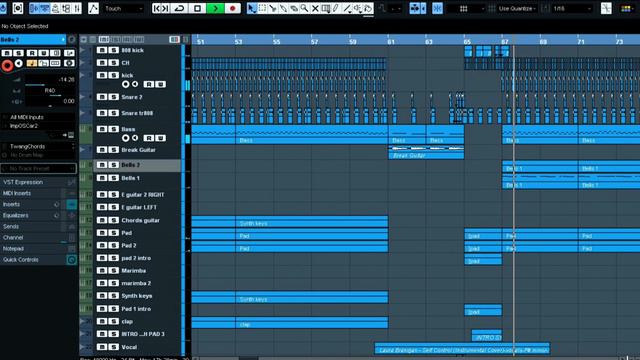Click the Laura Branigan Self Control vocal clip
The width and height of the screenshot is (640, 360).
tap(462, 348)
